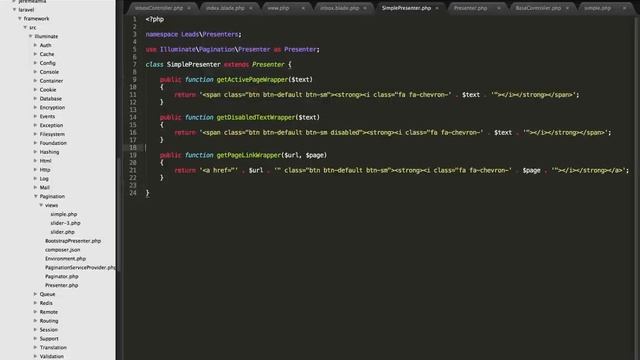Select the Support folder label
This screenshot has width=640, height=360.
tap(49, 339)
